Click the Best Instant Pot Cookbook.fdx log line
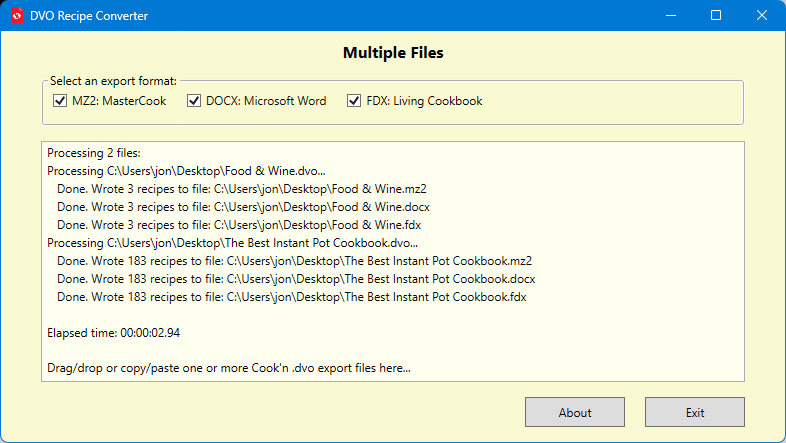 point(291,297)
